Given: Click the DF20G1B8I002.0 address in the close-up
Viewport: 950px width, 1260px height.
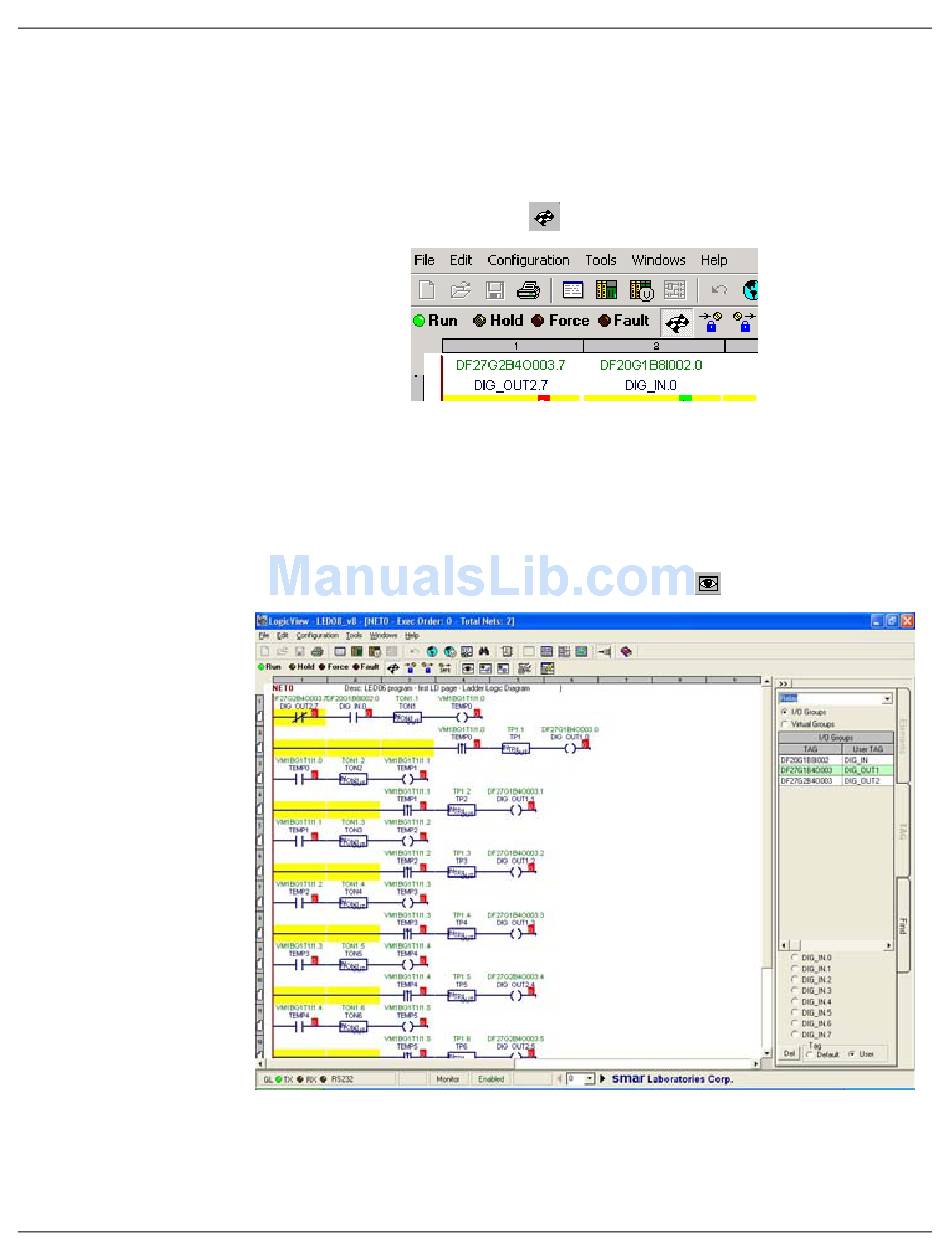Looking at the screenshot, I should tap(651, 366).
